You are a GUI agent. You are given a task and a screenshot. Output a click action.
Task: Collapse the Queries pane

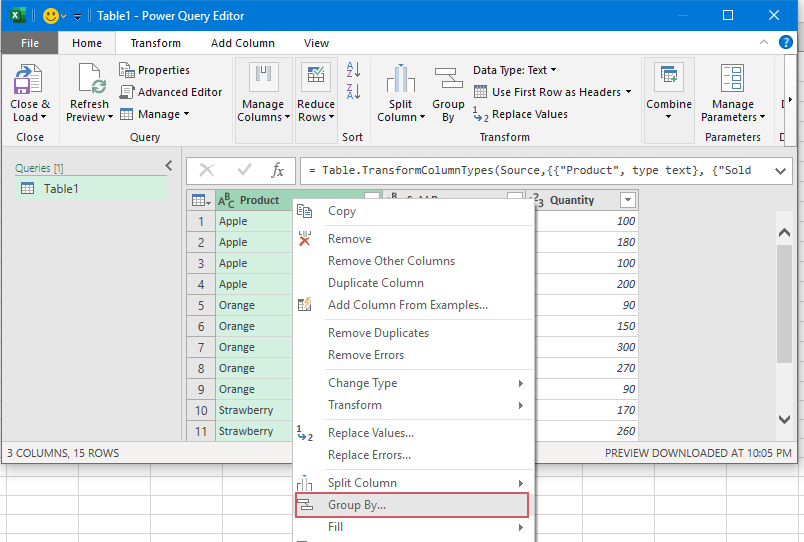pos(168,166)
